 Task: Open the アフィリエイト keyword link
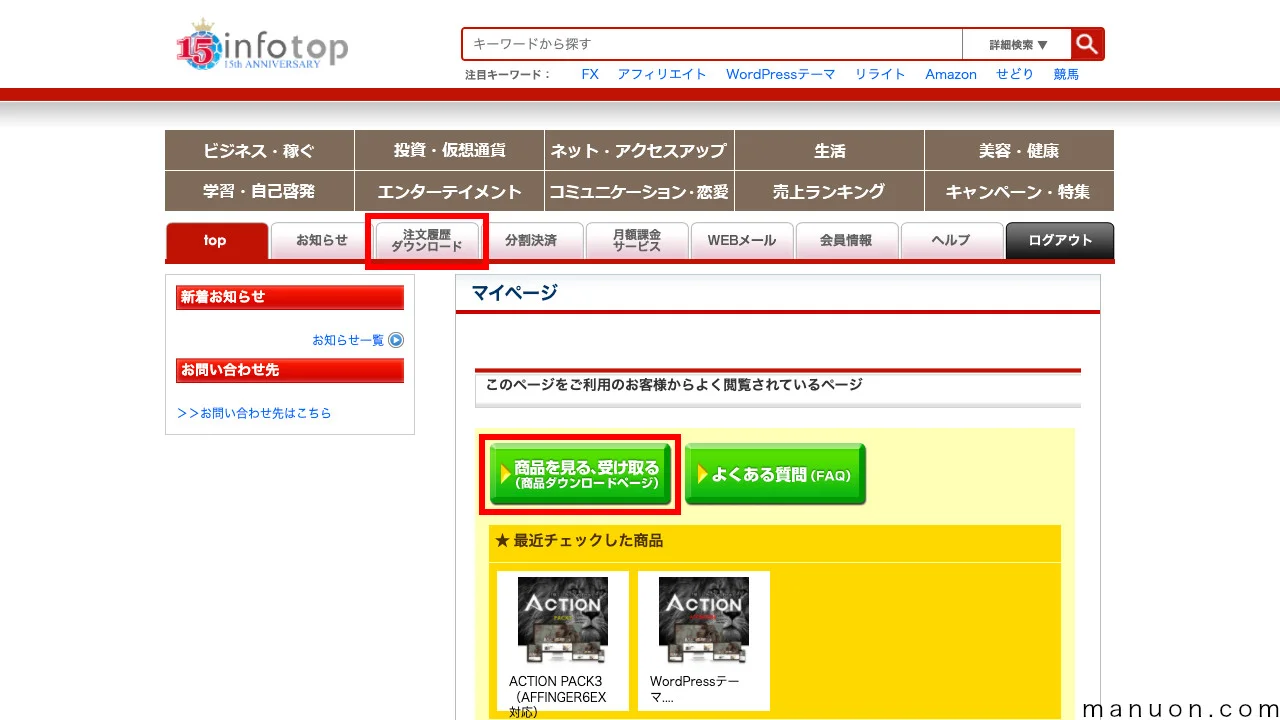tap(662, 74)
